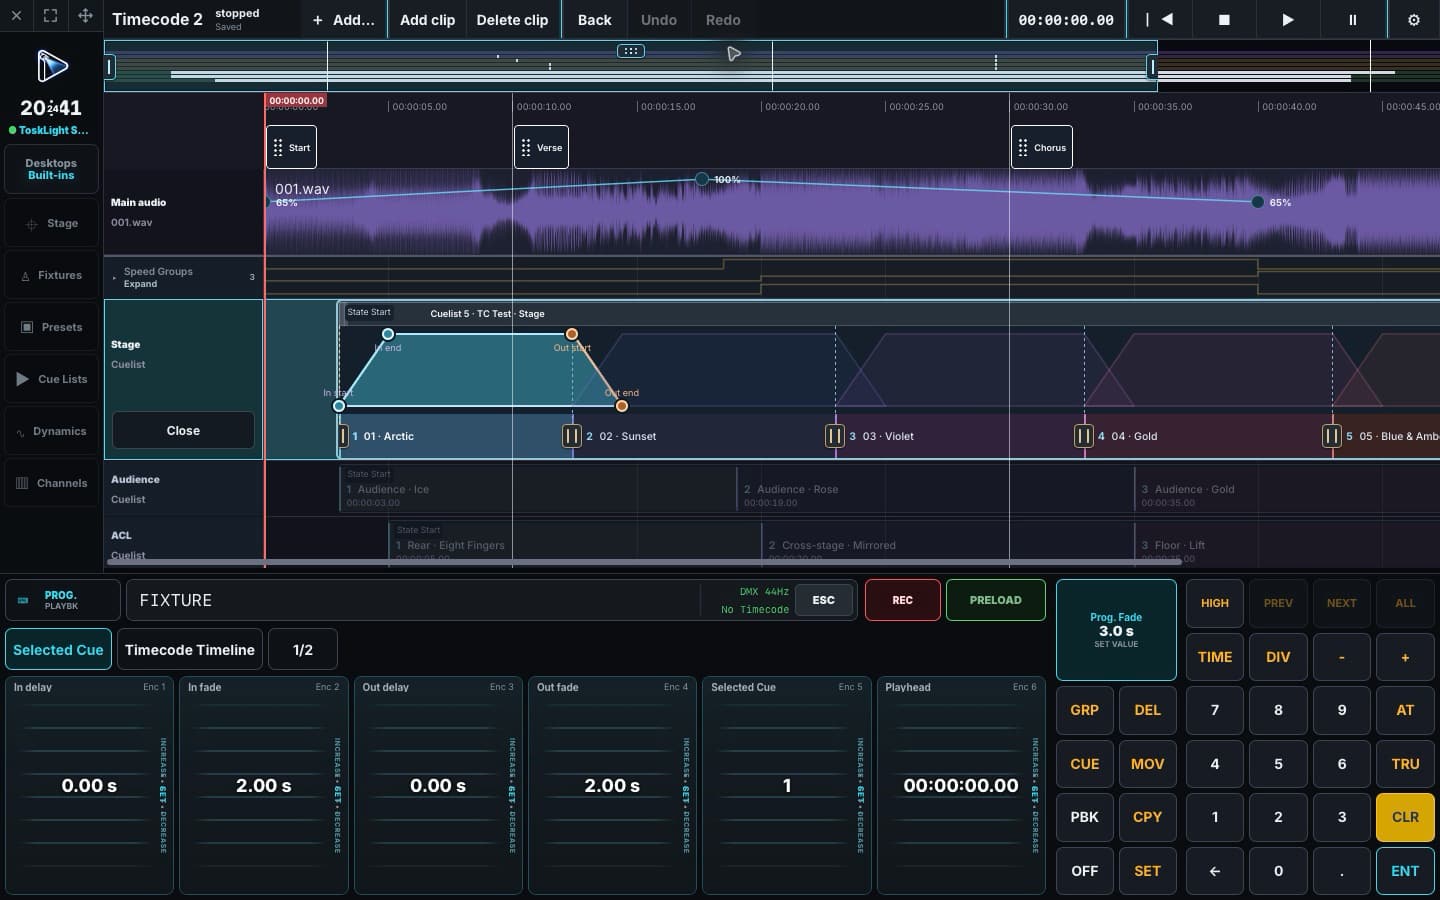Open the Stage sidebar section
1440x900 pixels.
tap(51, 223)
